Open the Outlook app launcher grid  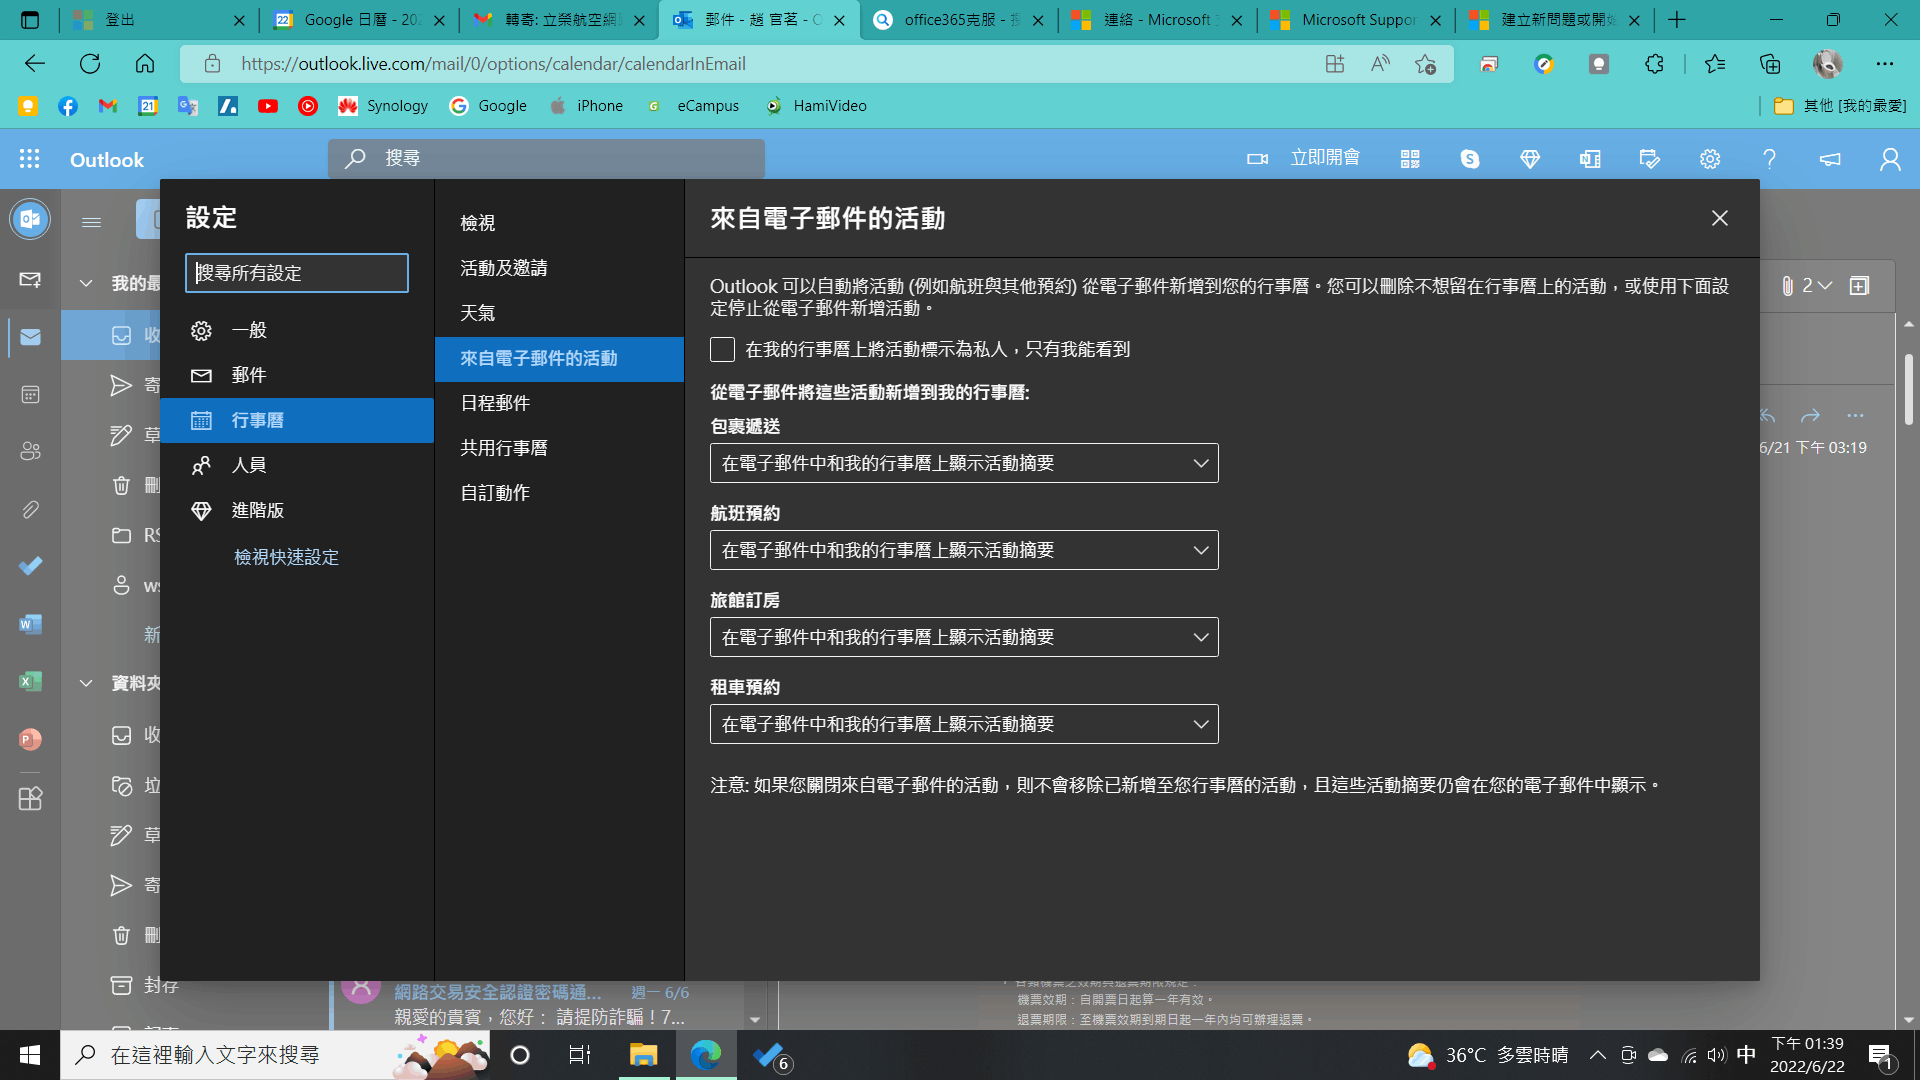coord(30,159)
